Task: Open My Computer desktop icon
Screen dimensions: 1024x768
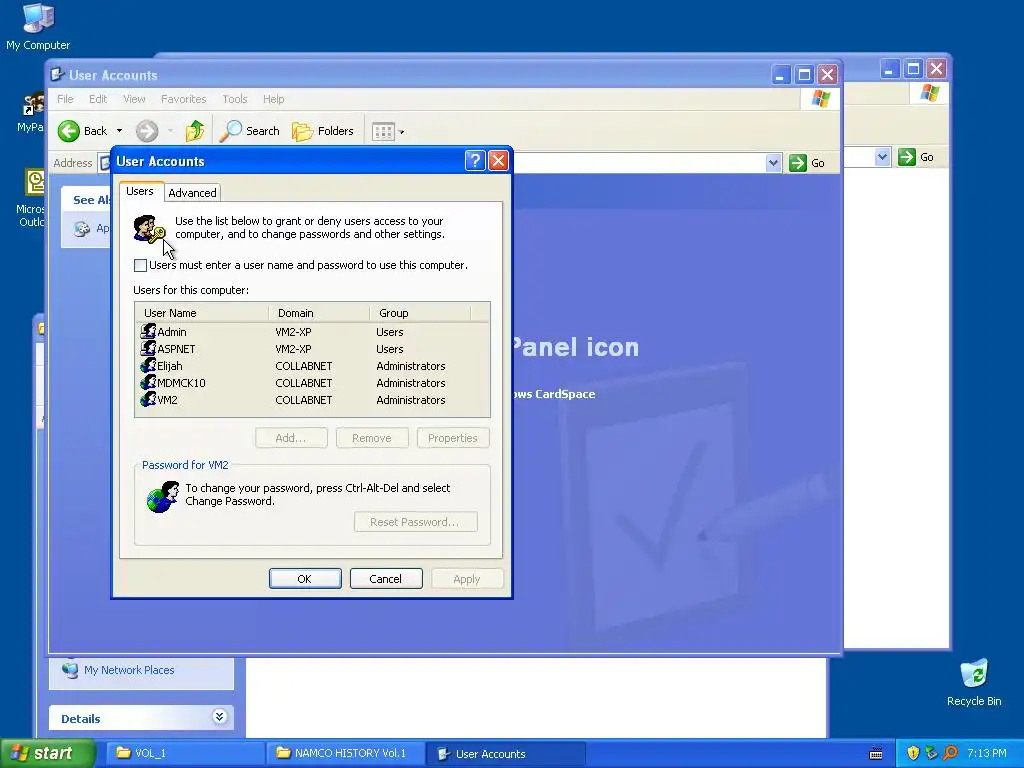Action: tap(38, 27)
